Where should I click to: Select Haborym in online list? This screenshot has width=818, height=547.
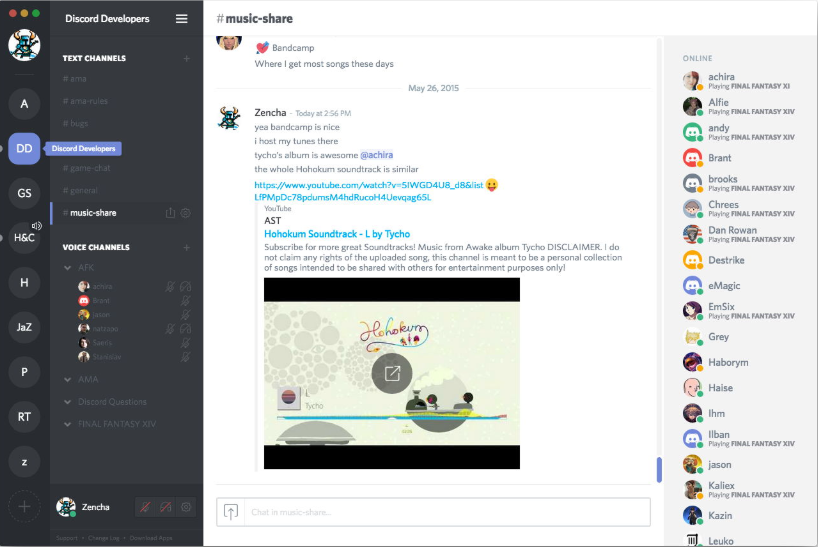click(740, 362)
